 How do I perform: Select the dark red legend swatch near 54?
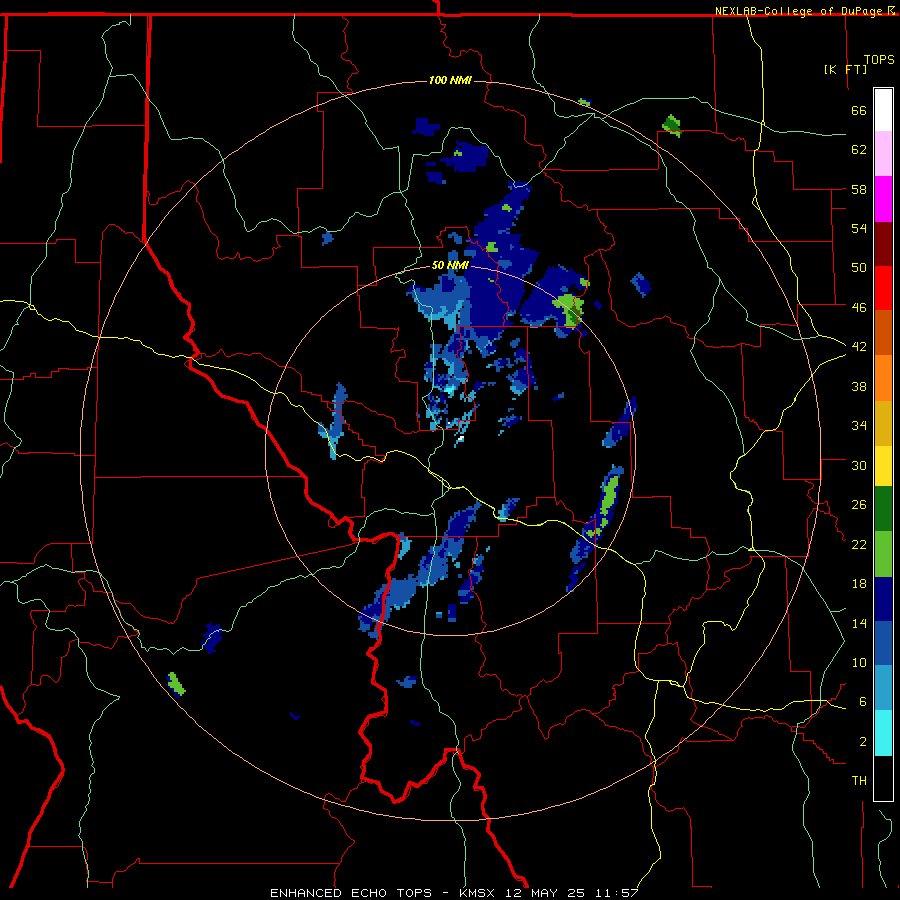(883, 244)
